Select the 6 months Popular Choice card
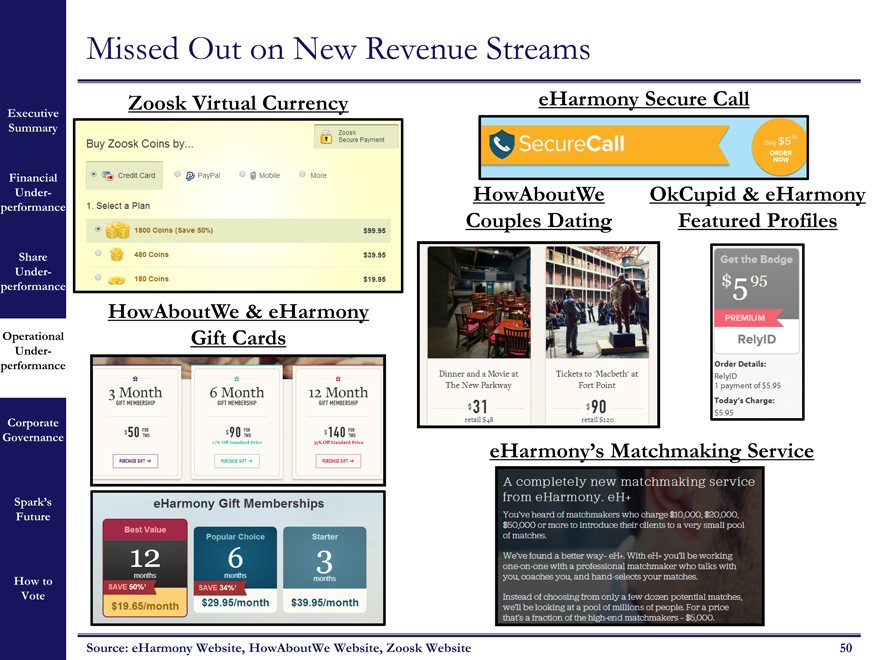The image size is (880, 660). pyautogui.click(x=235, y=570)
